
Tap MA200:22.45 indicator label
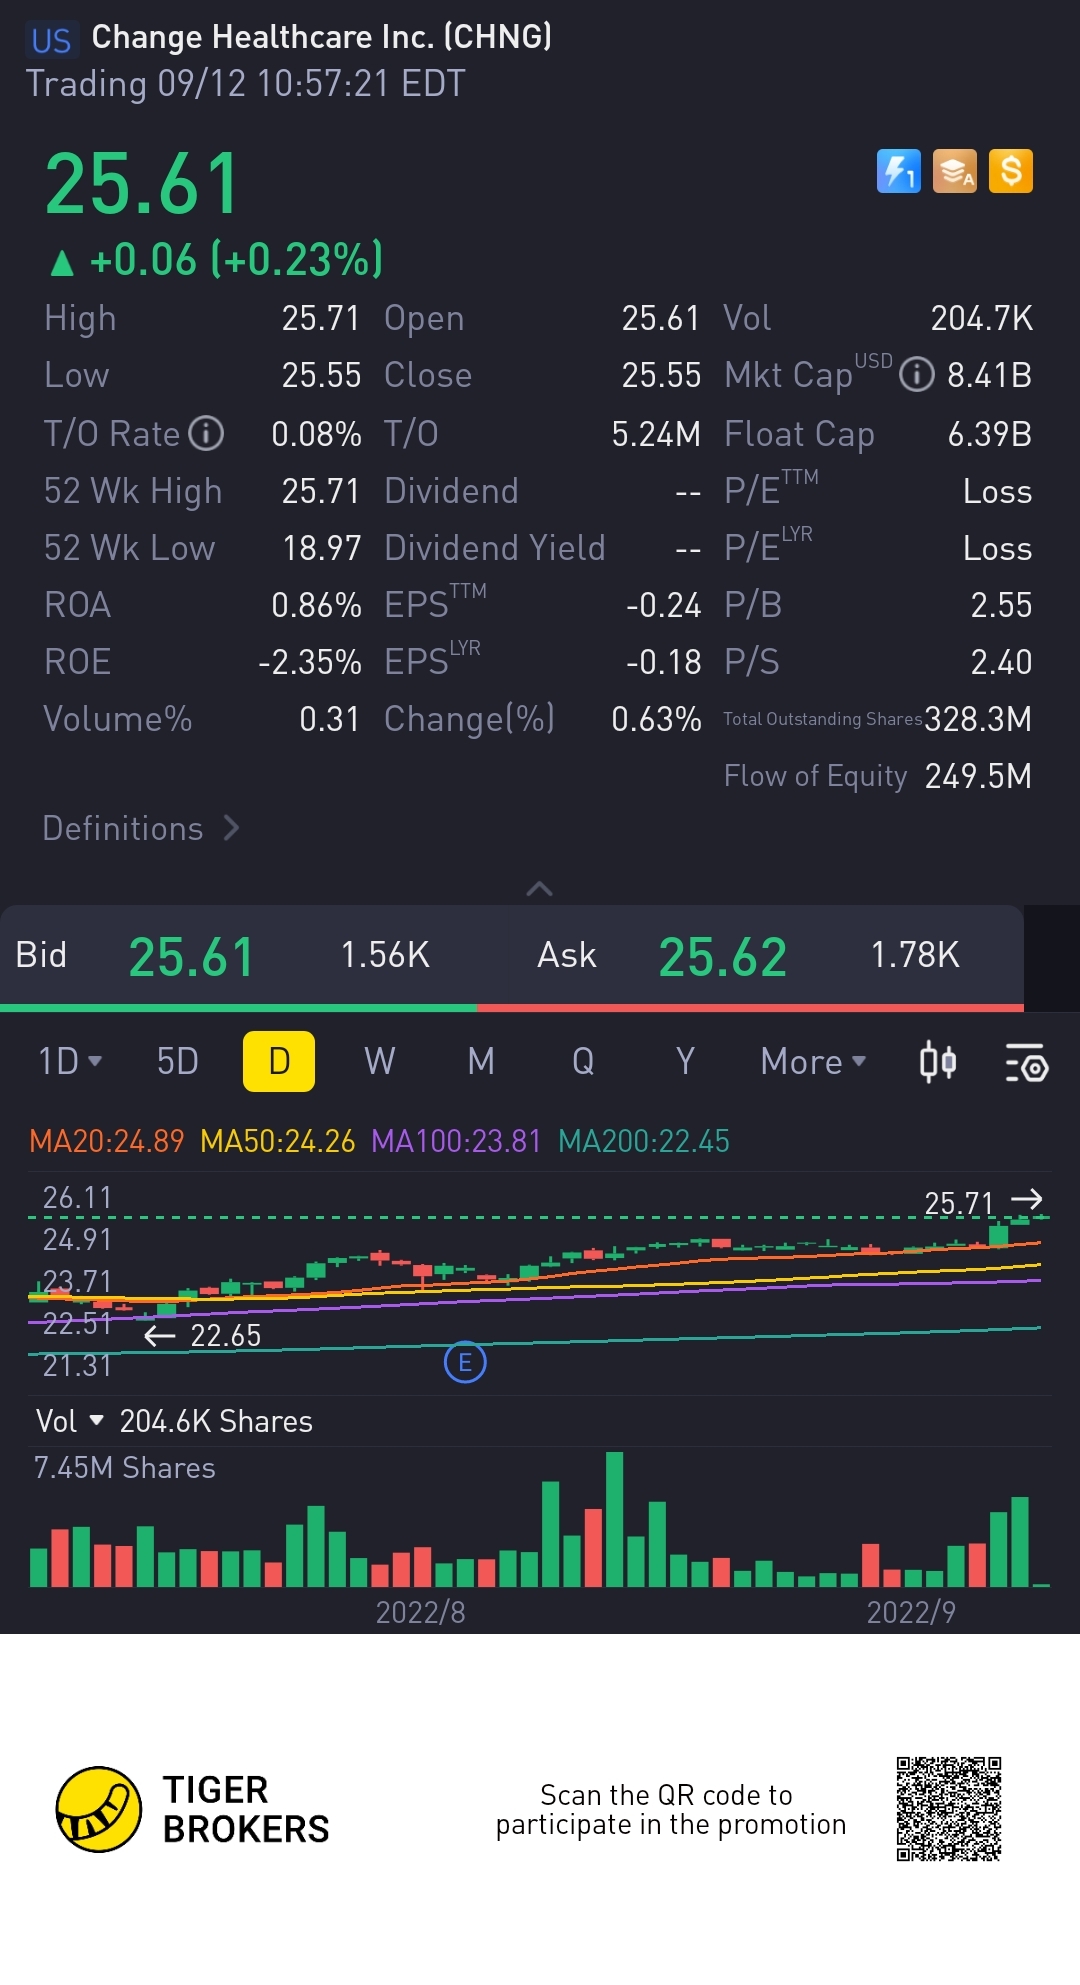coord(644,1141)
